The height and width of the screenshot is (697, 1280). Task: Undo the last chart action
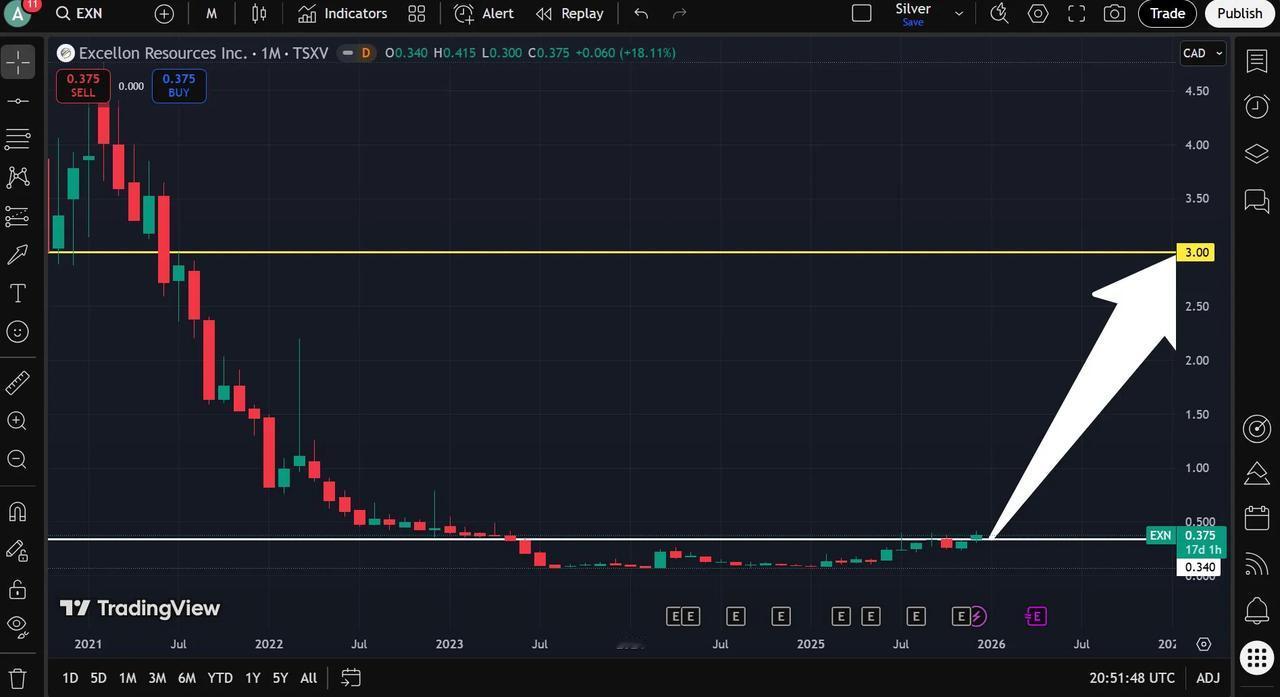point(641,13)
